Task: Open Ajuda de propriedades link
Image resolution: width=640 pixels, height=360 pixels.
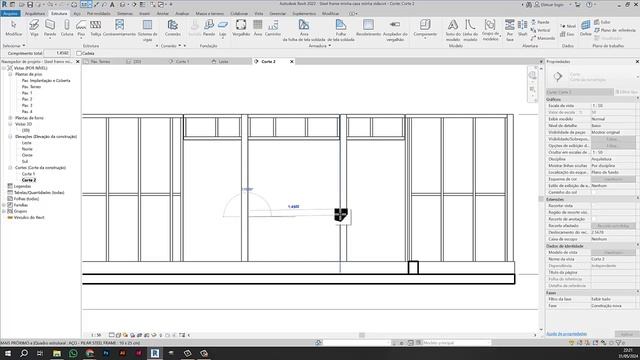Action: (567, 334)
